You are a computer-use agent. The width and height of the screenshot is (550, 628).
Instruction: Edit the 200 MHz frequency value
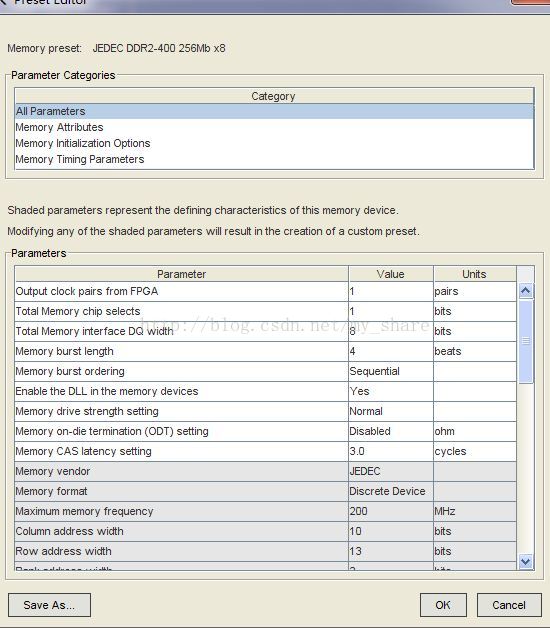(391, 512)
